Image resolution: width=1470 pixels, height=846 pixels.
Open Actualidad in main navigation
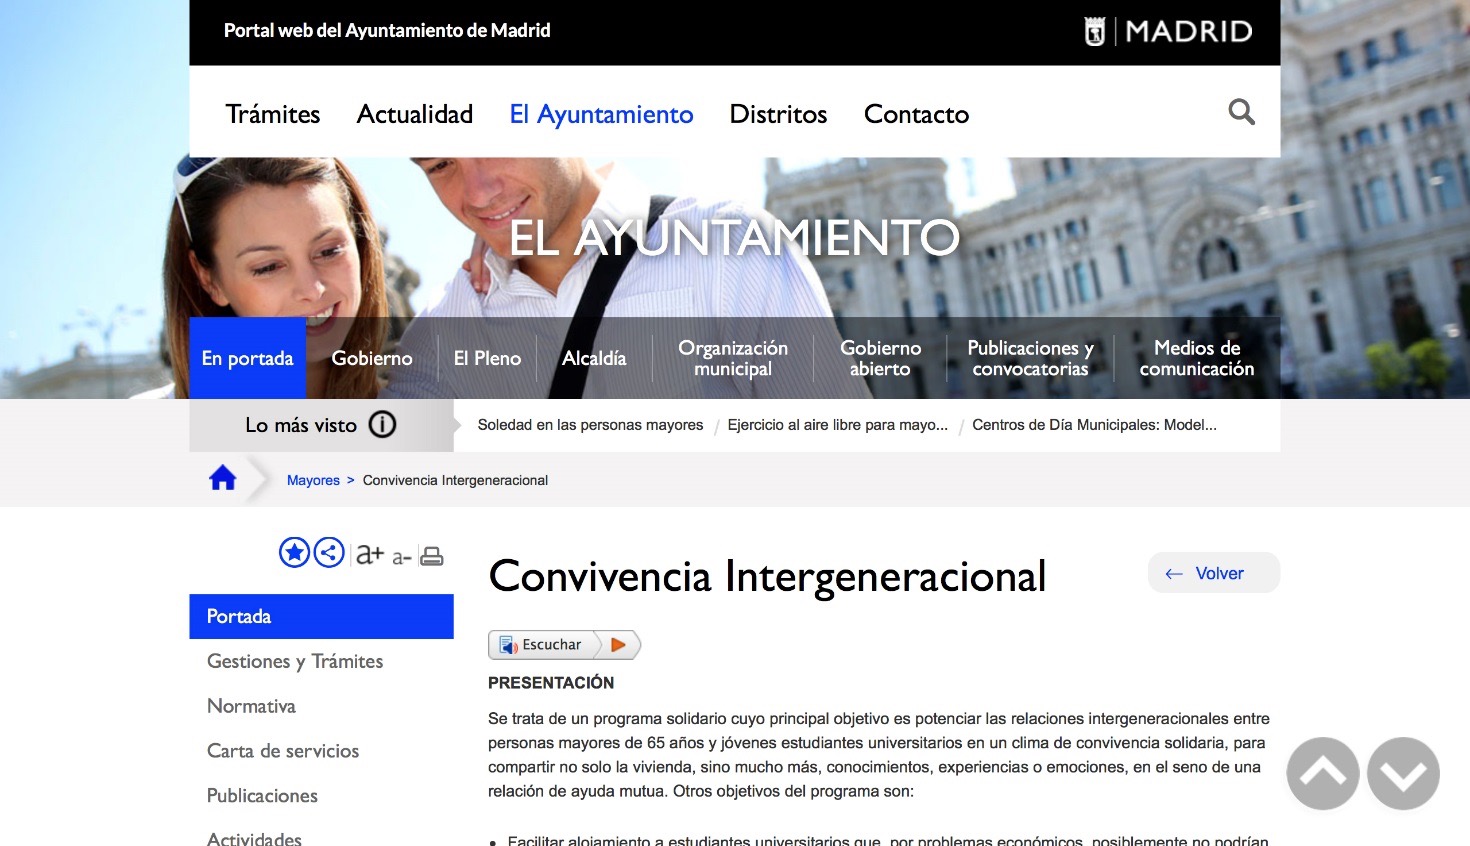pyautogui.click(x=415, y=114)
